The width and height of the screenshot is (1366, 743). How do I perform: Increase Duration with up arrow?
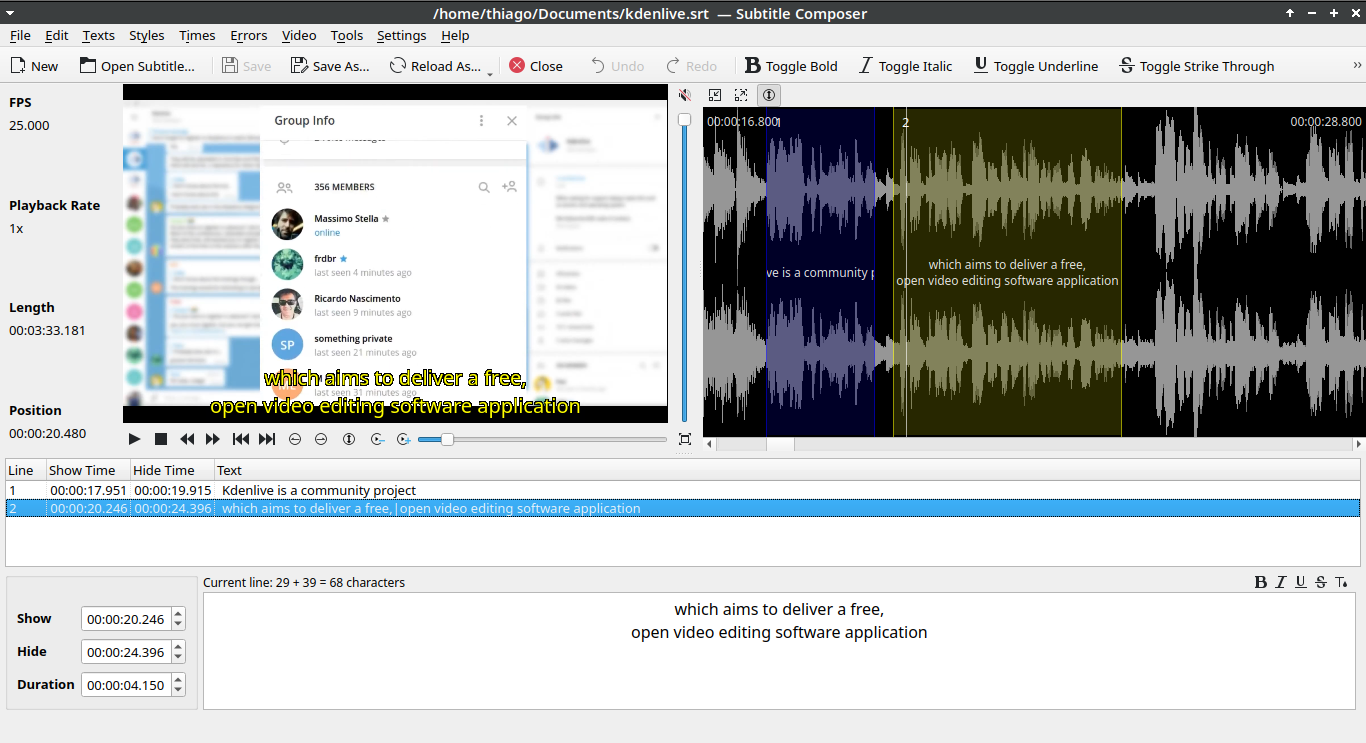pos(178,679)
